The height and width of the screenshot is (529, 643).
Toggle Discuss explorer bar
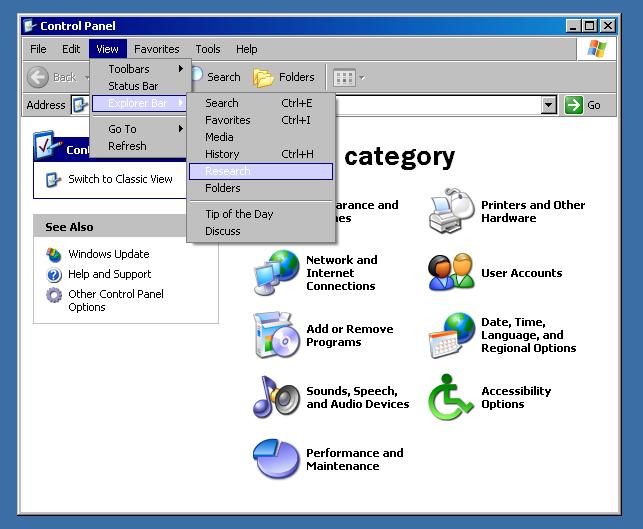[x=261, y=231]
